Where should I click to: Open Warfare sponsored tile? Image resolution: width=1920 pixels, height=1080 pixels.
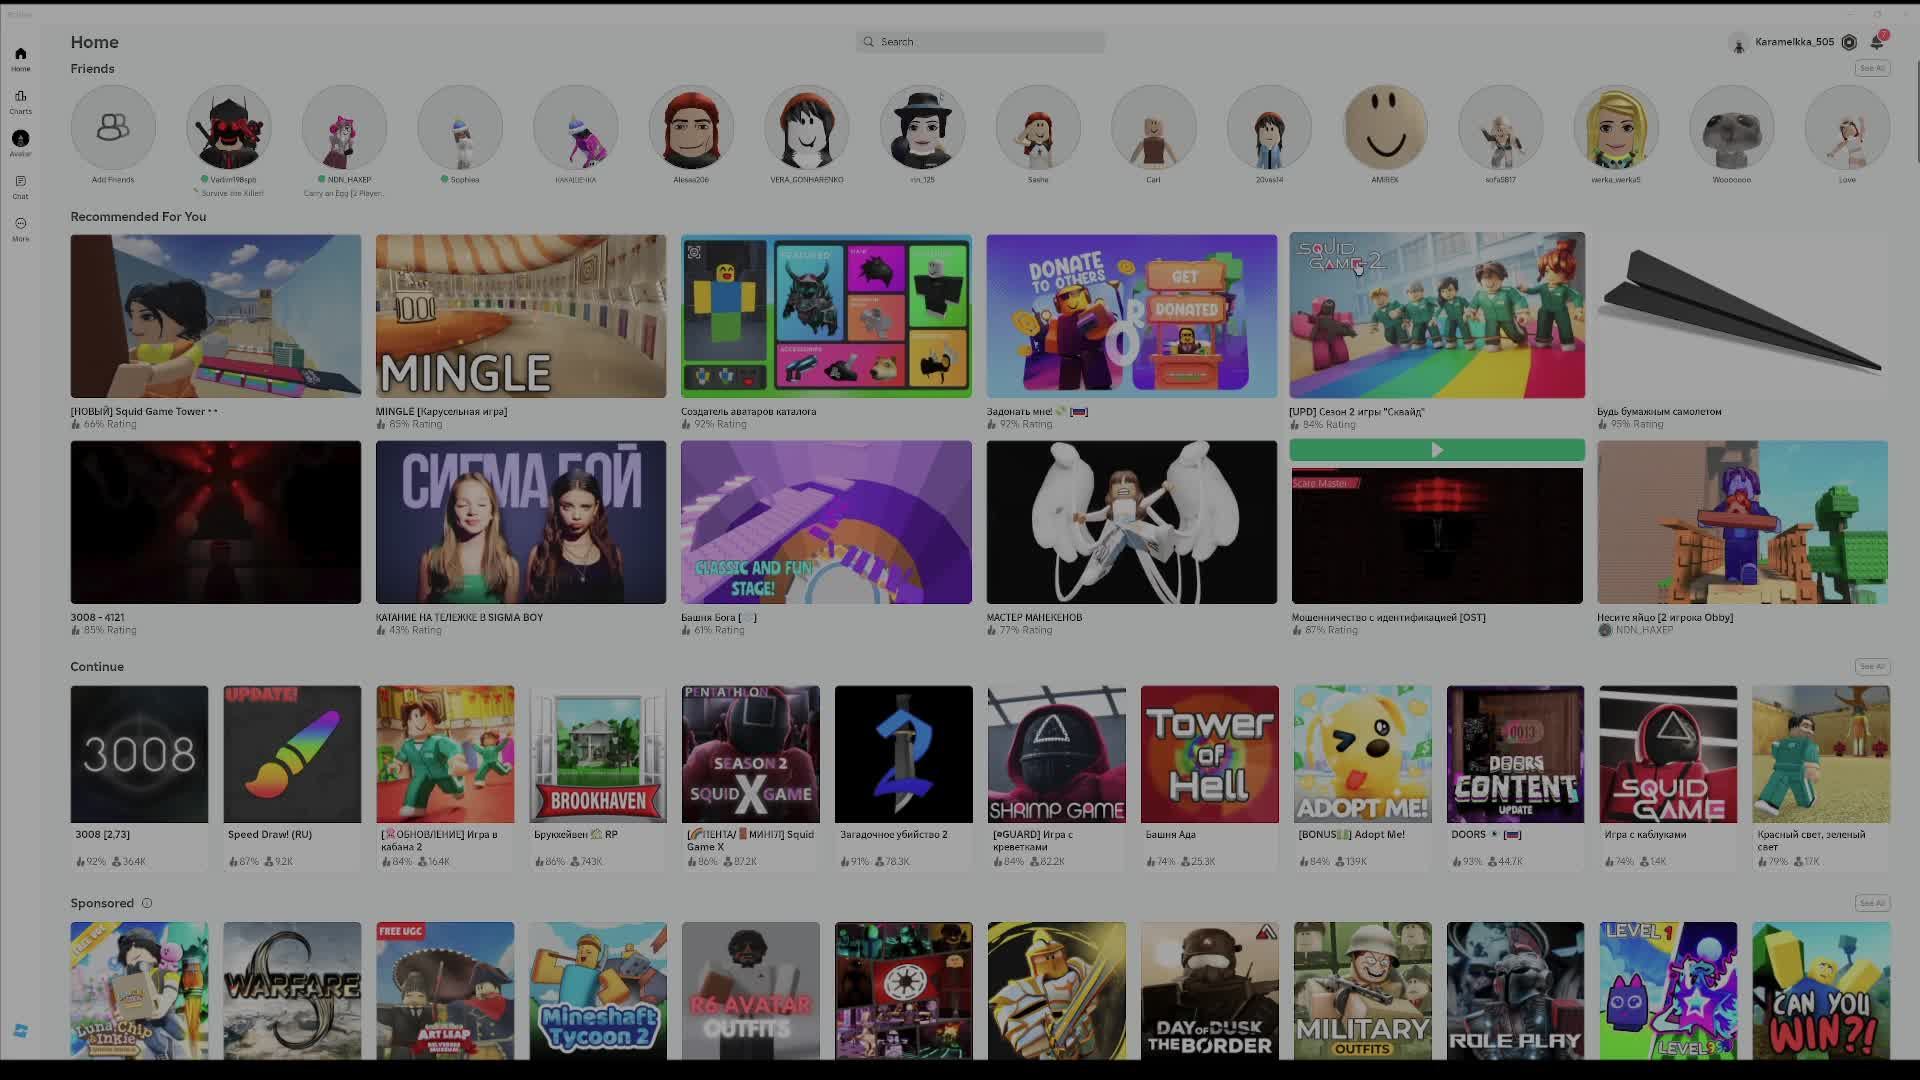pos(292,990)
